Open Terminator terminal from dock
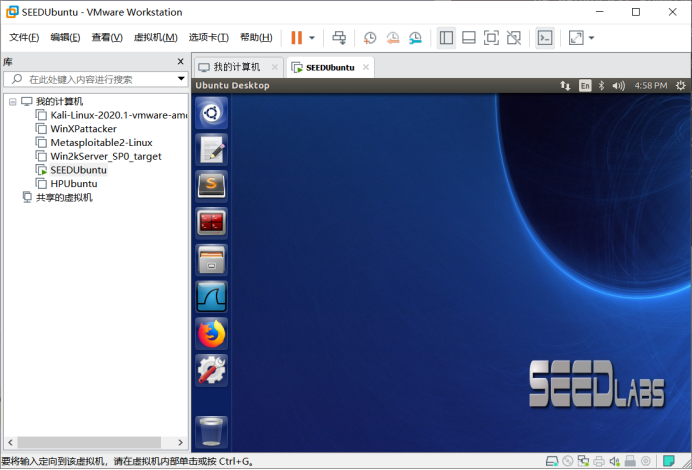 click(211, 223)
